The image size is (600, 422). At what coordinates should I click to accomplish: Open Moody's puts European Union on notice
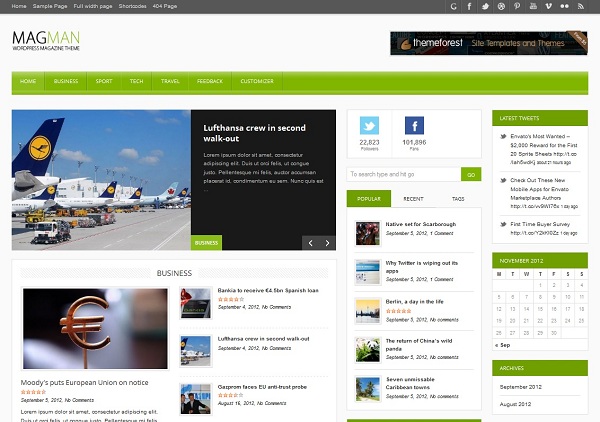pos(85,382)
